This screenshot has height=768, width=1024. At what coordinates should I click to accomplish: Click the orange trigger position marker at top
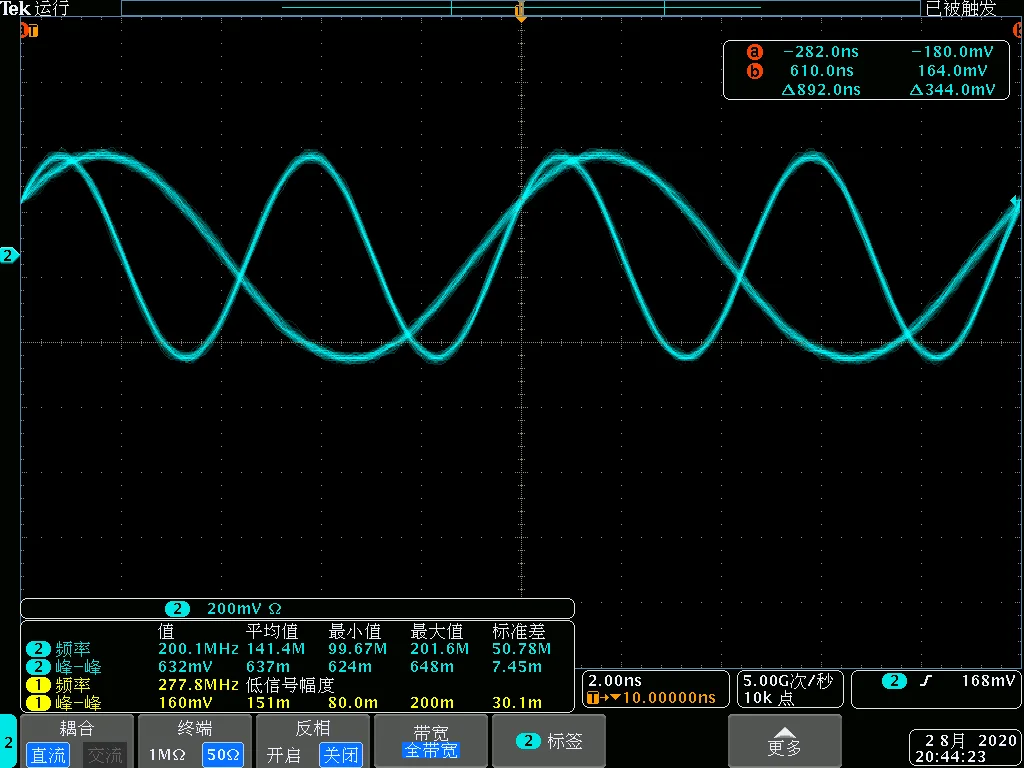[520, 13]
